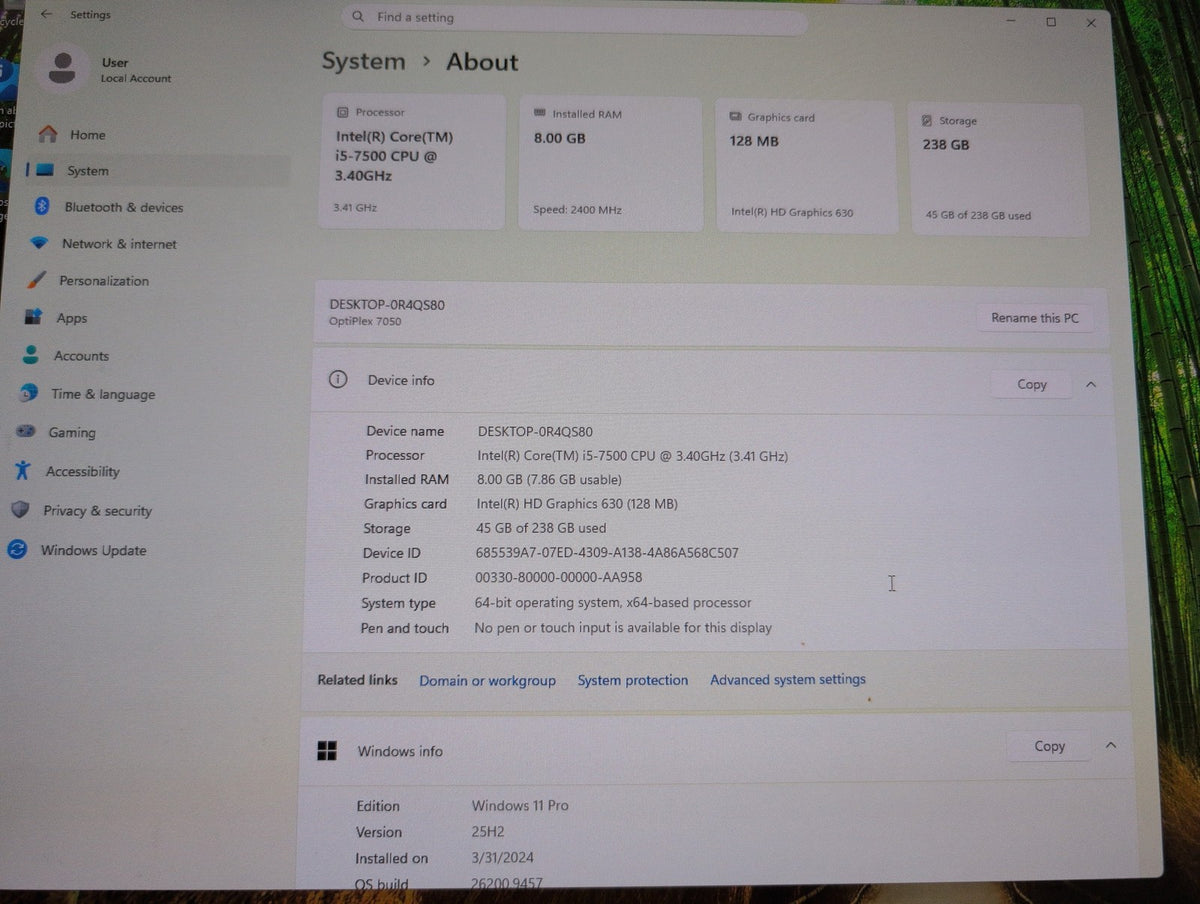Copy the Device info details
The width and height of the screenshot is (1200, 904).
tap(1032, 384)
